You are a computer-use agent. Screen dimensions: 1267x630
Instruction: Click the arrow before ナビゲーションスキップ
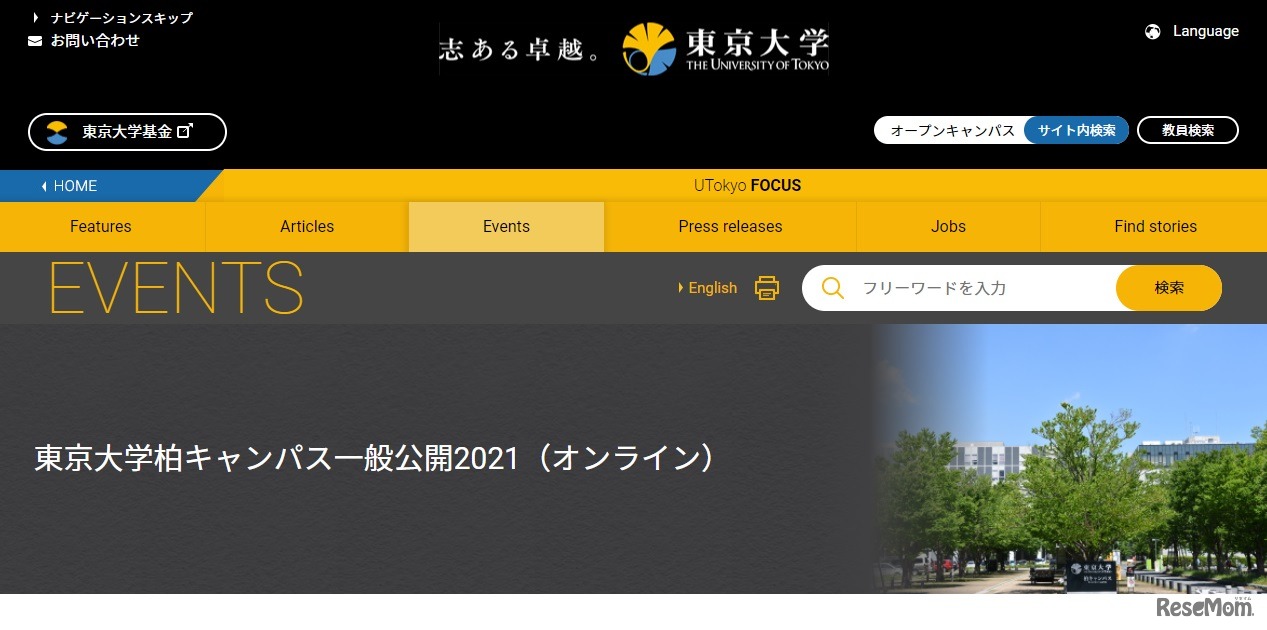[36, 18]
